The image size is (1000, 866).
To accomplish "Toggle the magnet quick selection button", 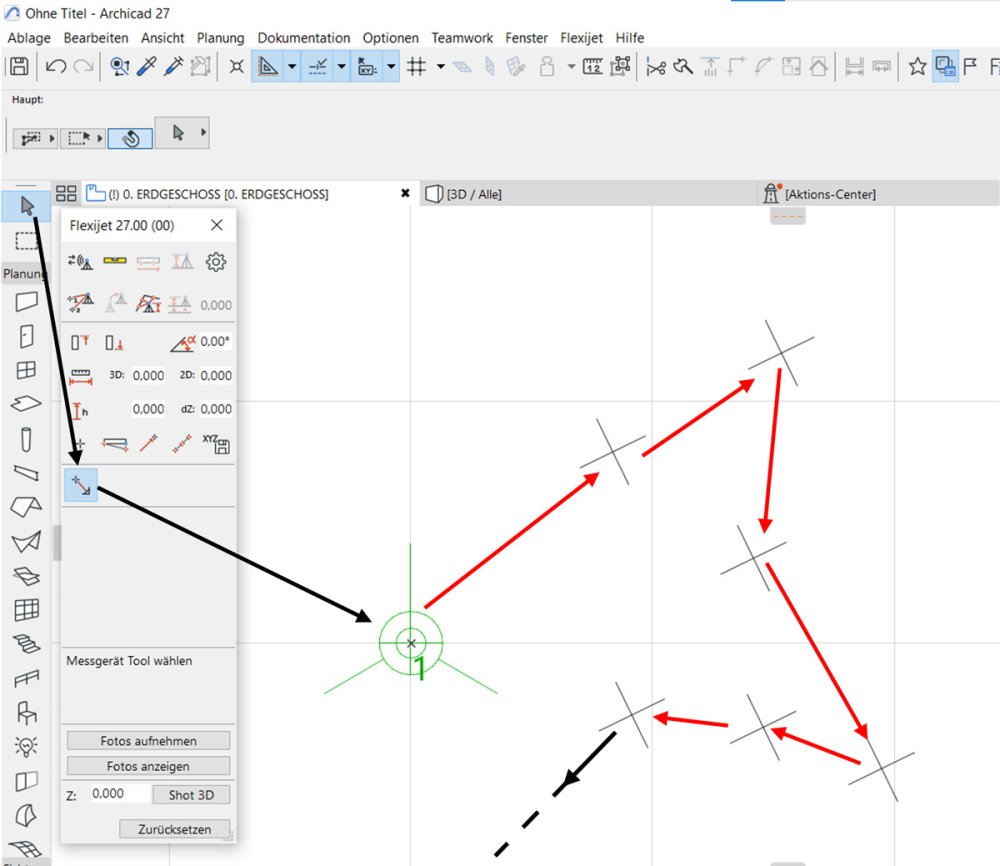I will click(x=130, y=137).
